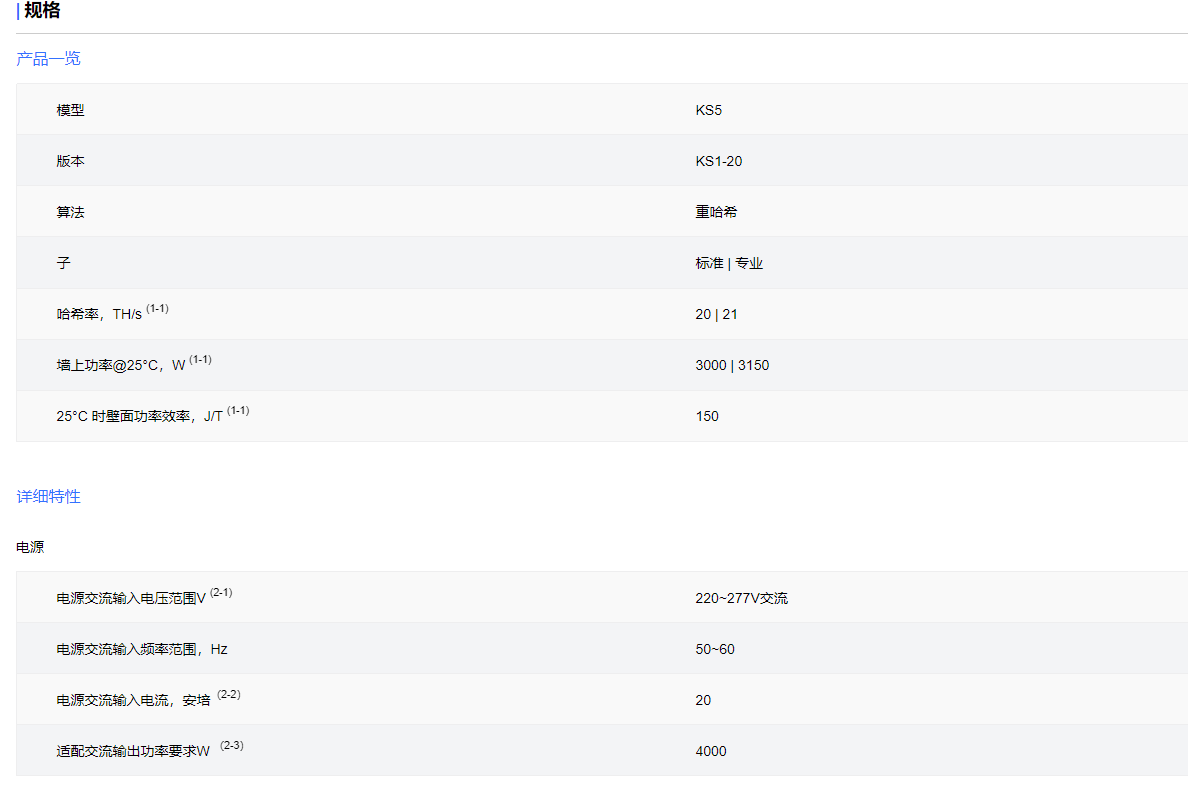Click the 50~60 frequency value
This screenshot has width=1188, height=789.
(x=714, y=649)
